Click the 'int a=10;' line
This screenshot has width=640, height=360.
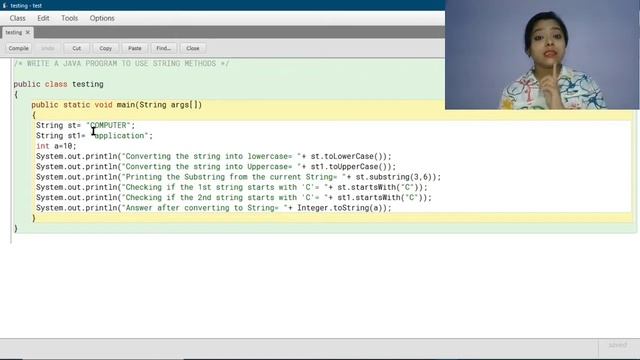[56, 146]
